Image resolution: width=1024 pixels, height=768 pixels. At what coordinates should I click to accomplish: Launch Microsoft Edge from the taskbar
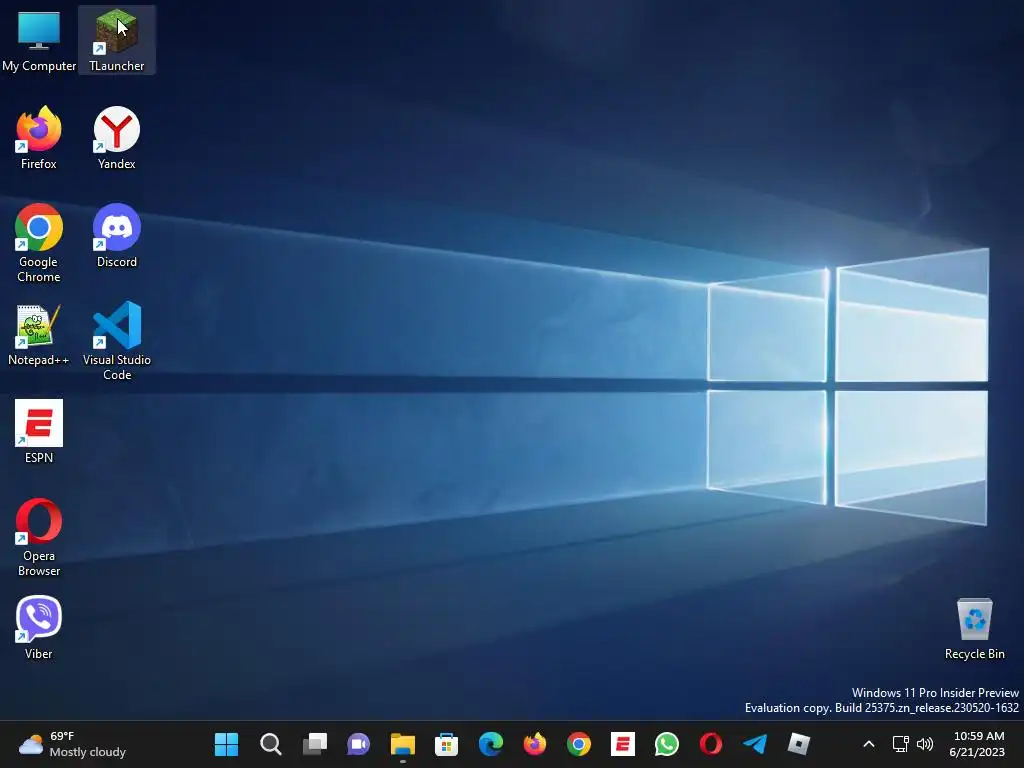(490, 744)
